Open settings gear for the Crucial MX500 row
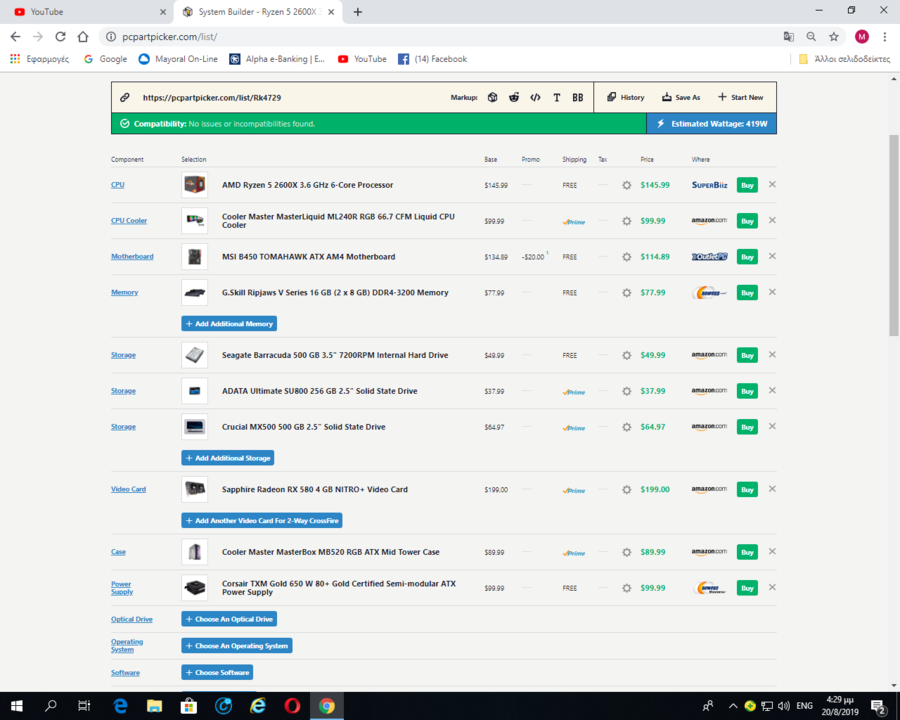 pos(627,427)
